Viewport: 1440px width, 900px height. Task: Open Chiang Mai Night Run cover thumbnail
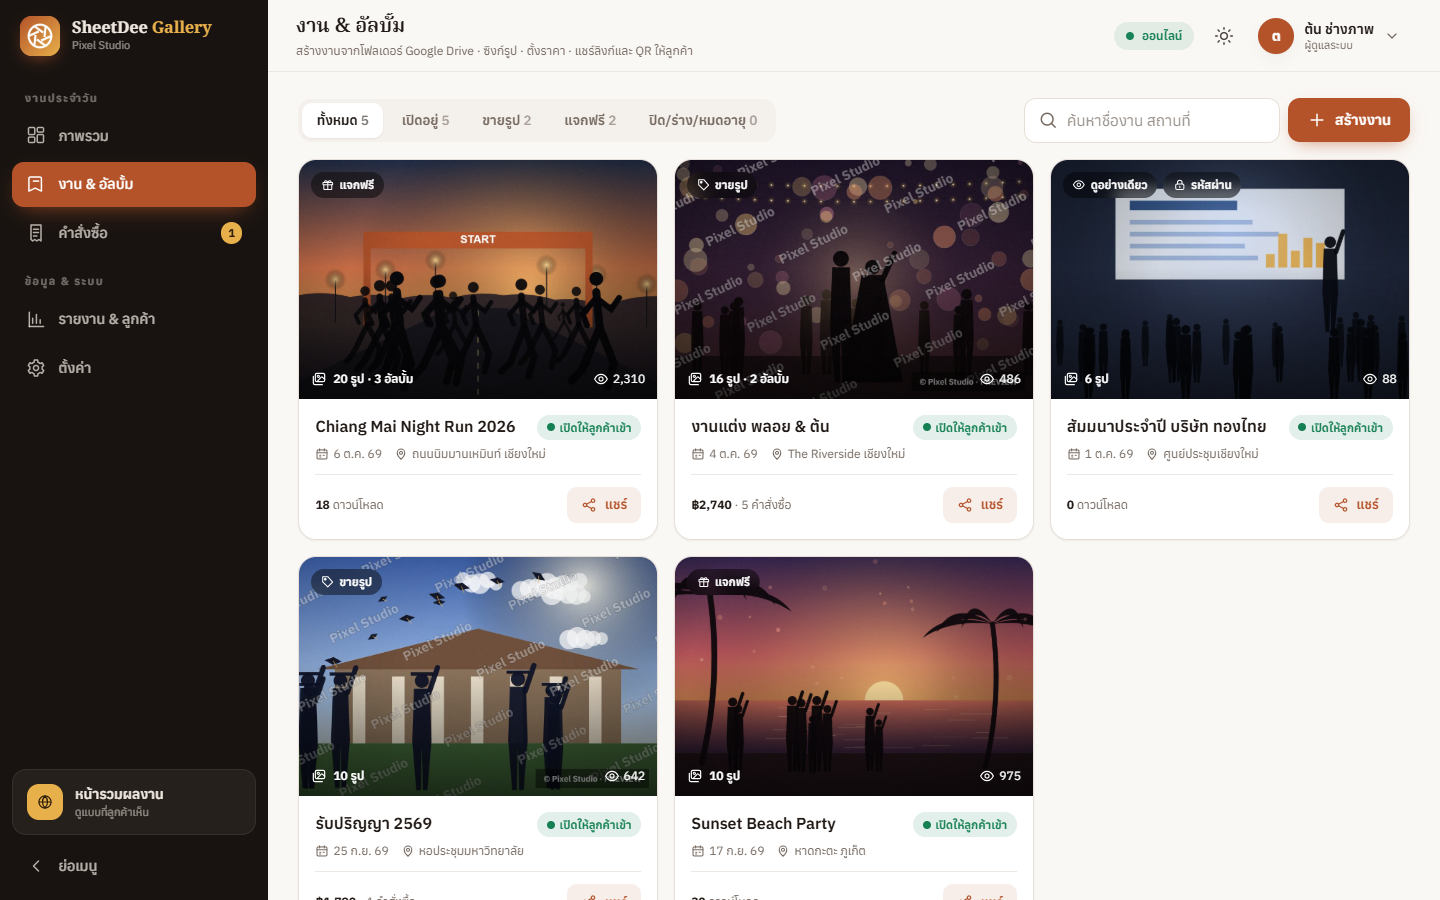coord(478,280)
